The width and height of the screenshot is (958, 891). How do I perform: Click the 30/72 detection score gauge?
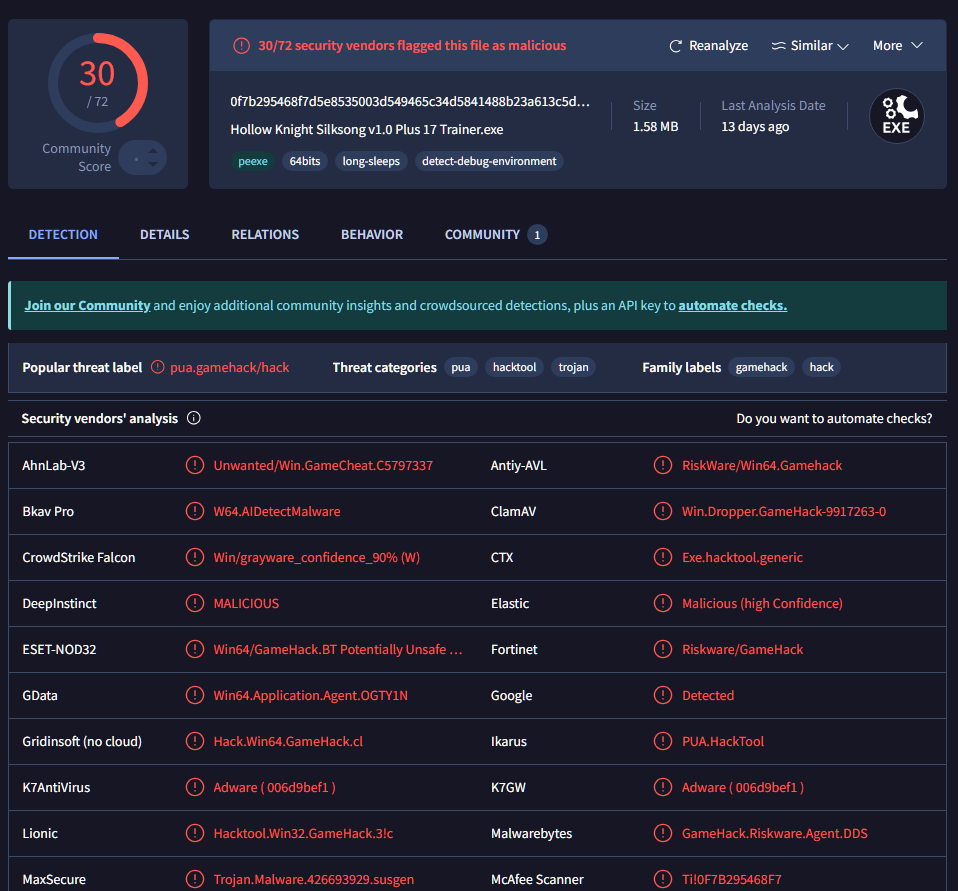coord(97,82)
